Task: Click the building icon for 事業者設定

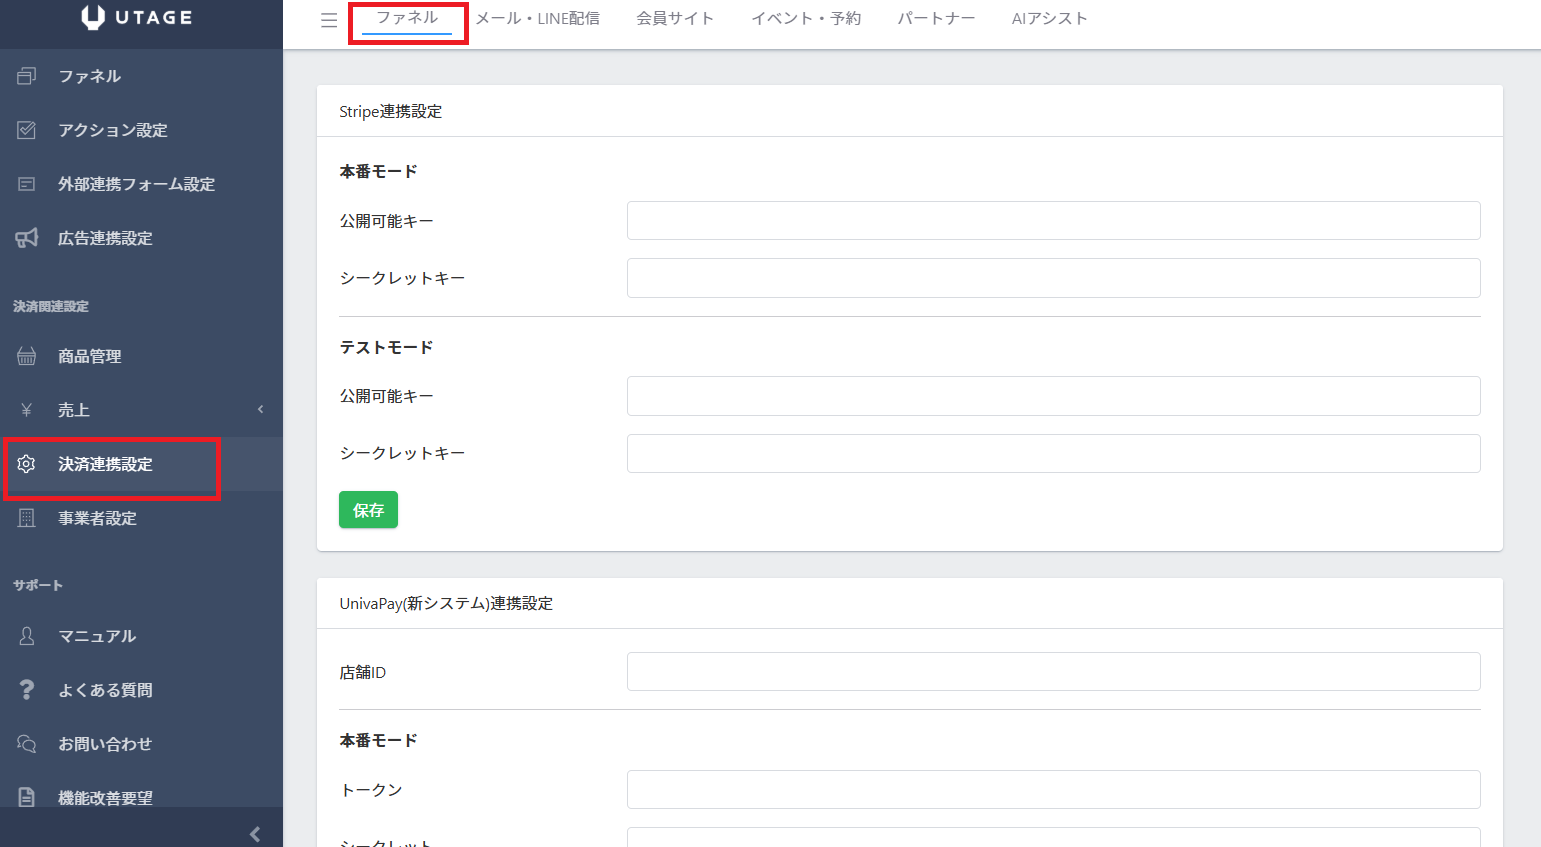Action: [x=27, y=518]
